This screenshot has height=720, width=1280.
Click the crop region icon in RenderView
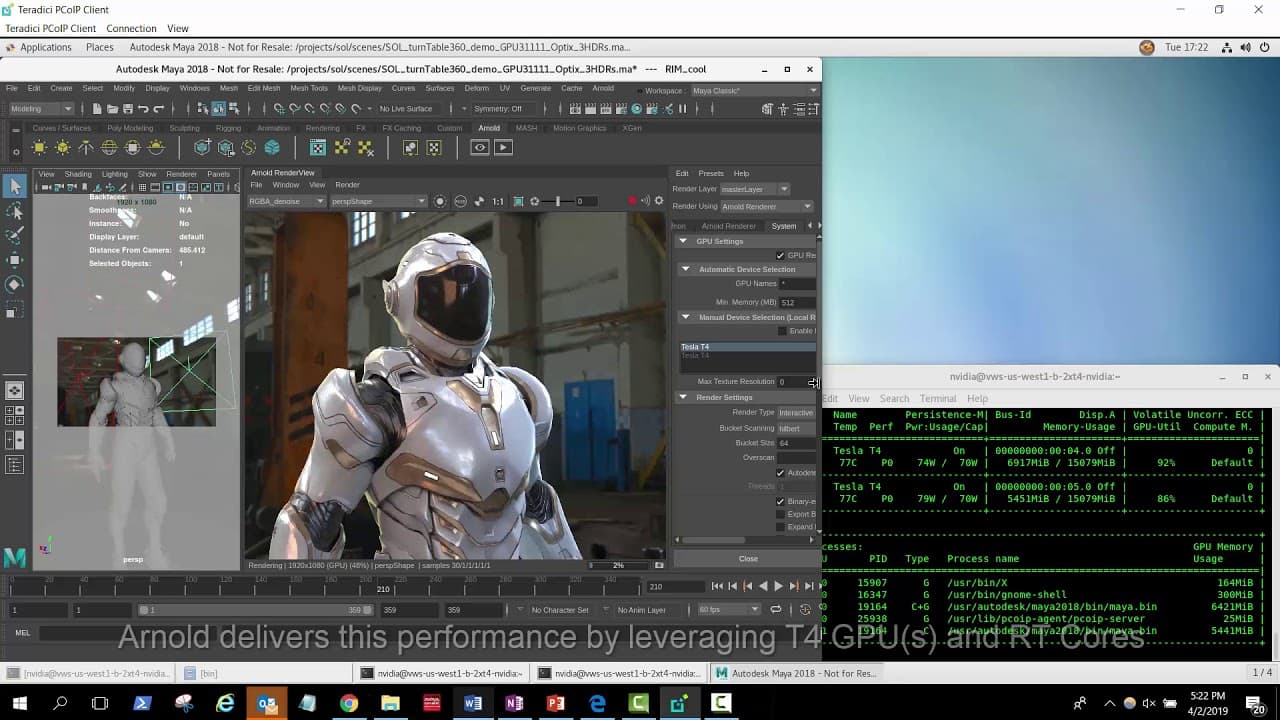point(518,201)
